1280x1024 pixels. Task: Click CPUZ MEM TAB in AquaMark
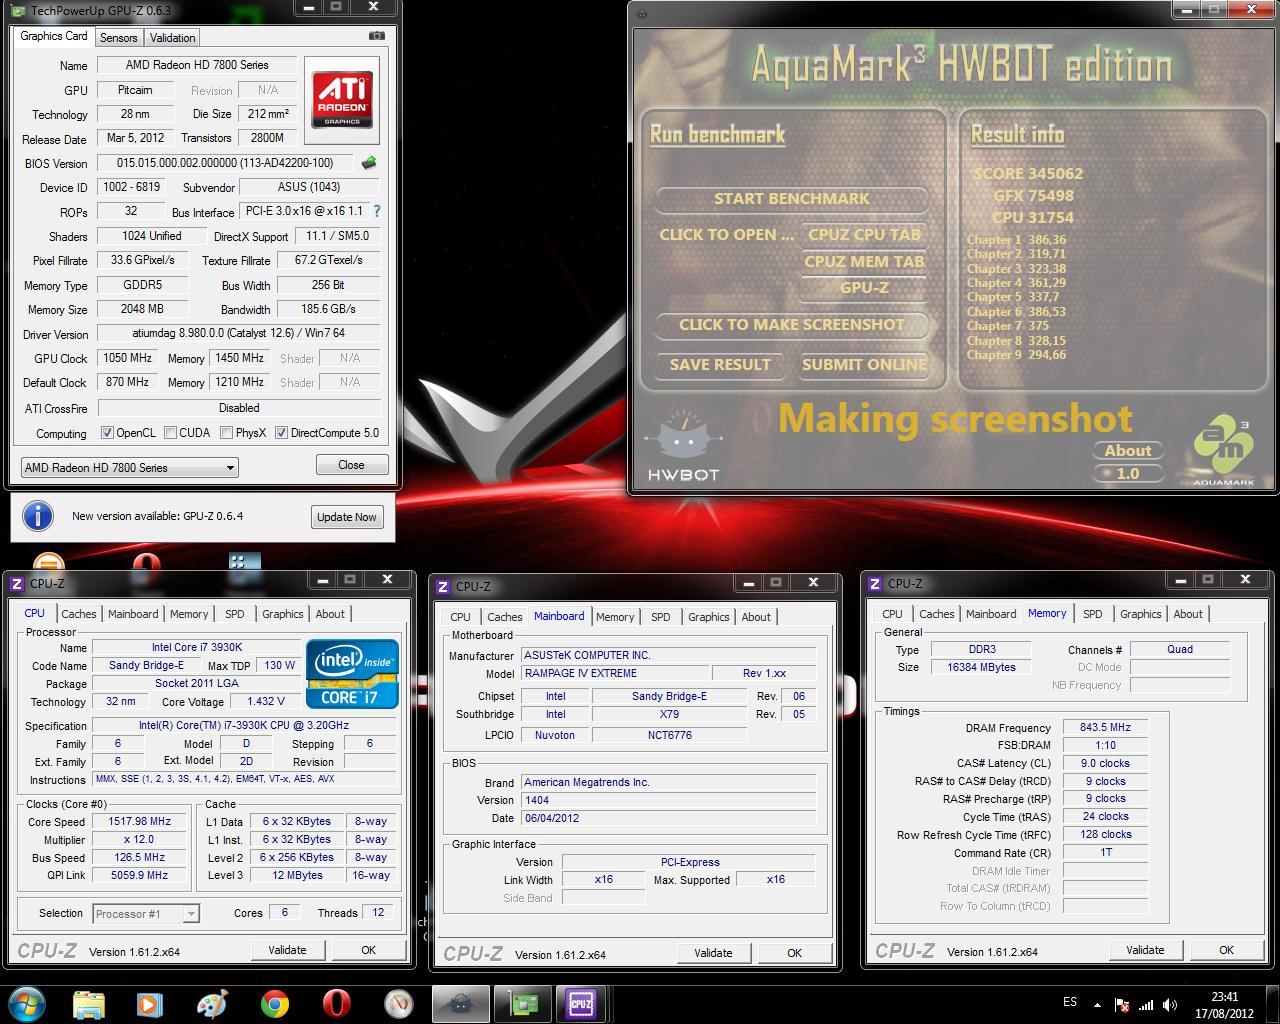click(x=864, y=261)
